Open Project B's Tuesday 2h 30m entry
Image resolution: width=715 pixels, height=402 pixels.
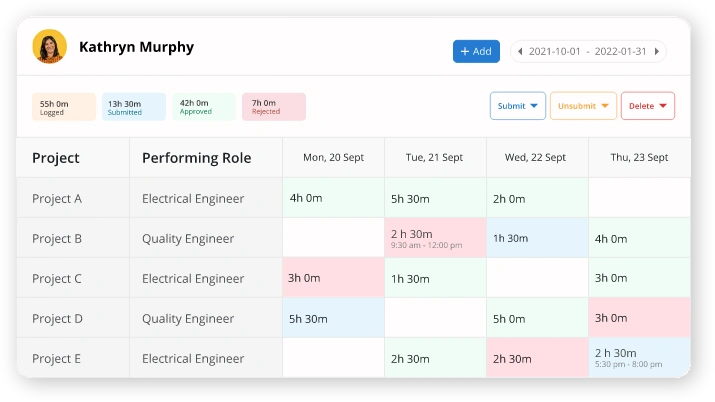pos(435,238)
